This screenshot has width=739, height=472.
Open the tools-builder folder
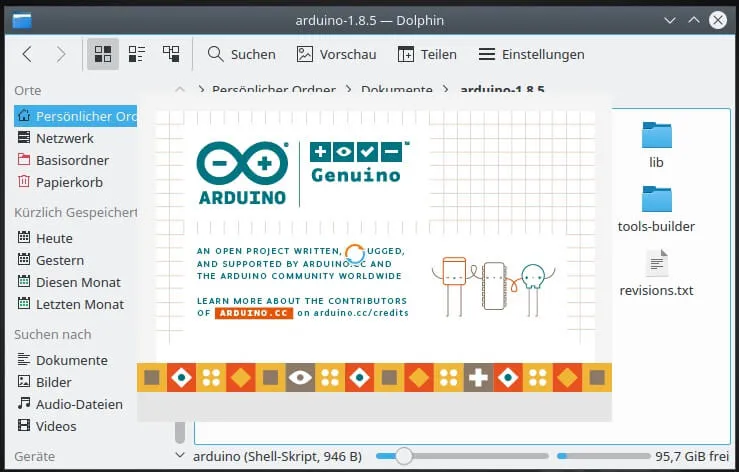656,200
